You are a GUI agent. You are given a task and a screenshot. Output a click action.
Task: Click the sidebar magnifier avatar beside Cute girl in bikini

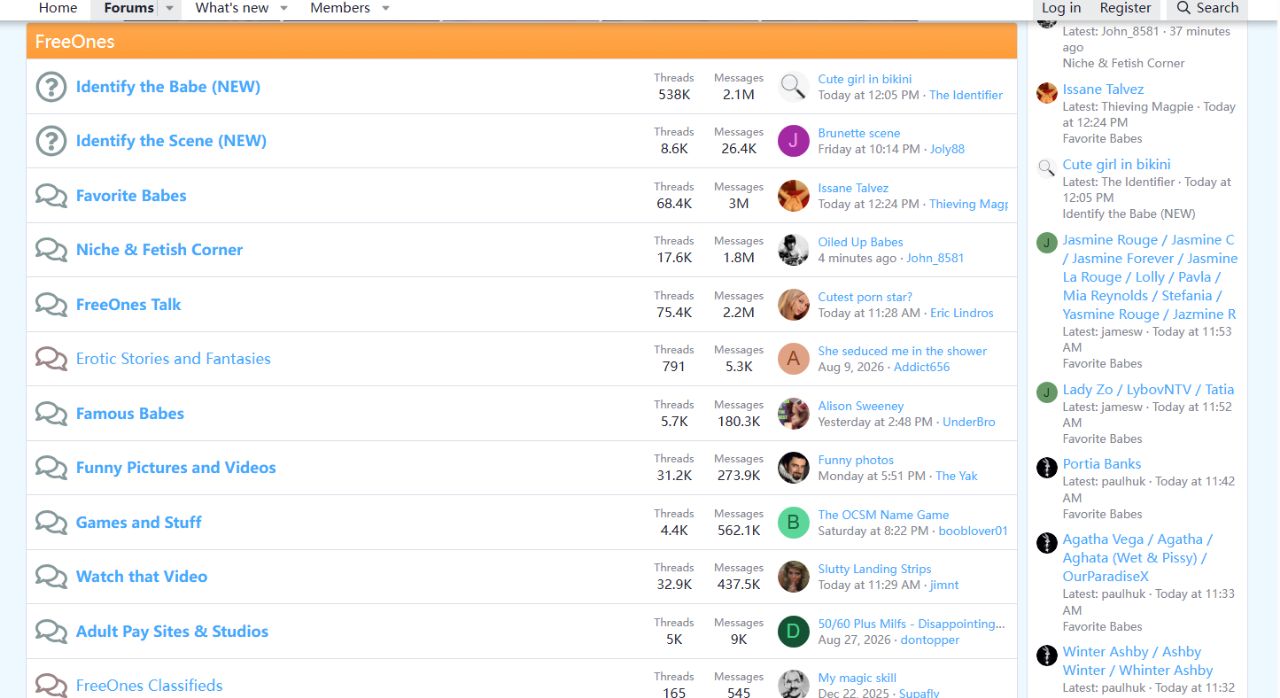click(1047, 167)
